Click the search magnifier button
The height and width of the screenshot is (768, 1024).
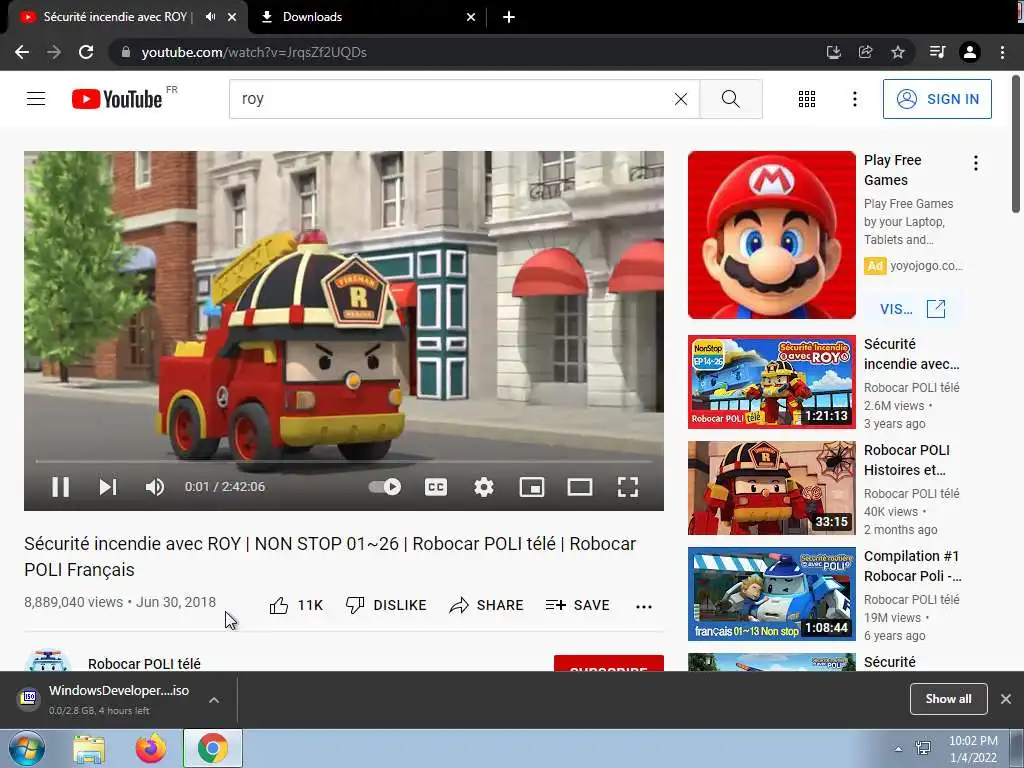point(731,99)
